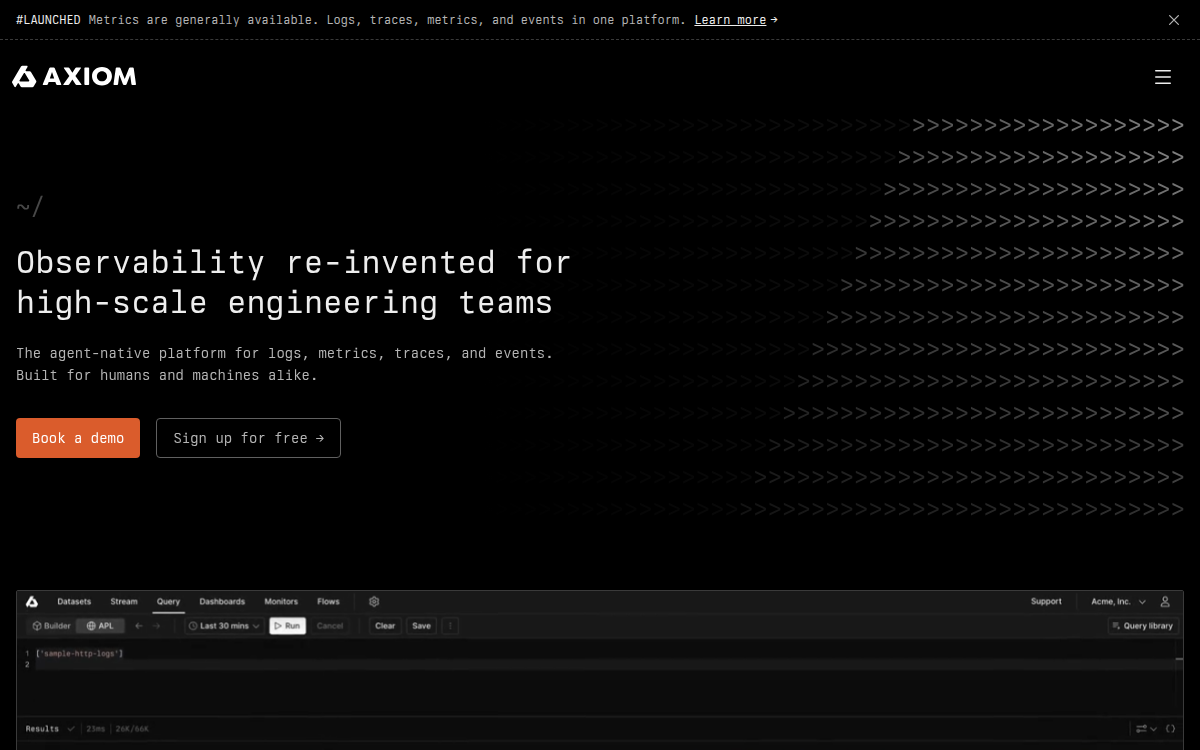Click the forward arrow in query toolbar
This screenshot has width=1200, height=750.
pos(156,626)
